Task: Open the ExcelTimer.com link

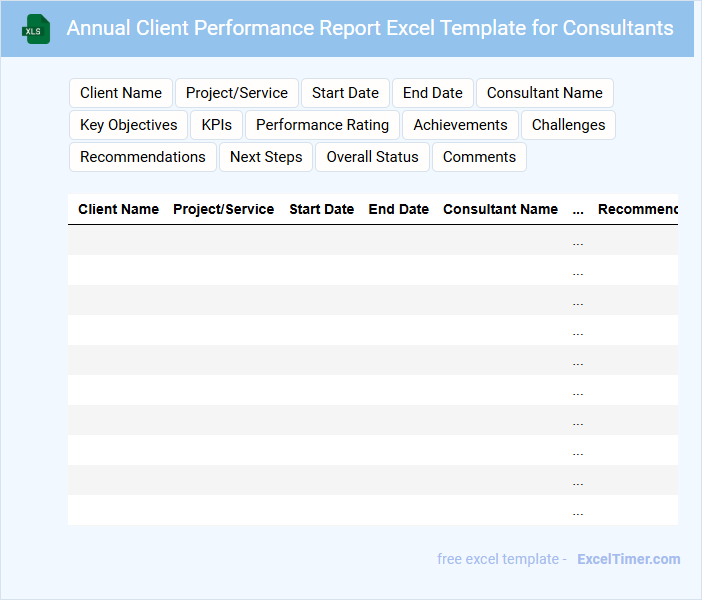Action: click(x=629, y=559)
